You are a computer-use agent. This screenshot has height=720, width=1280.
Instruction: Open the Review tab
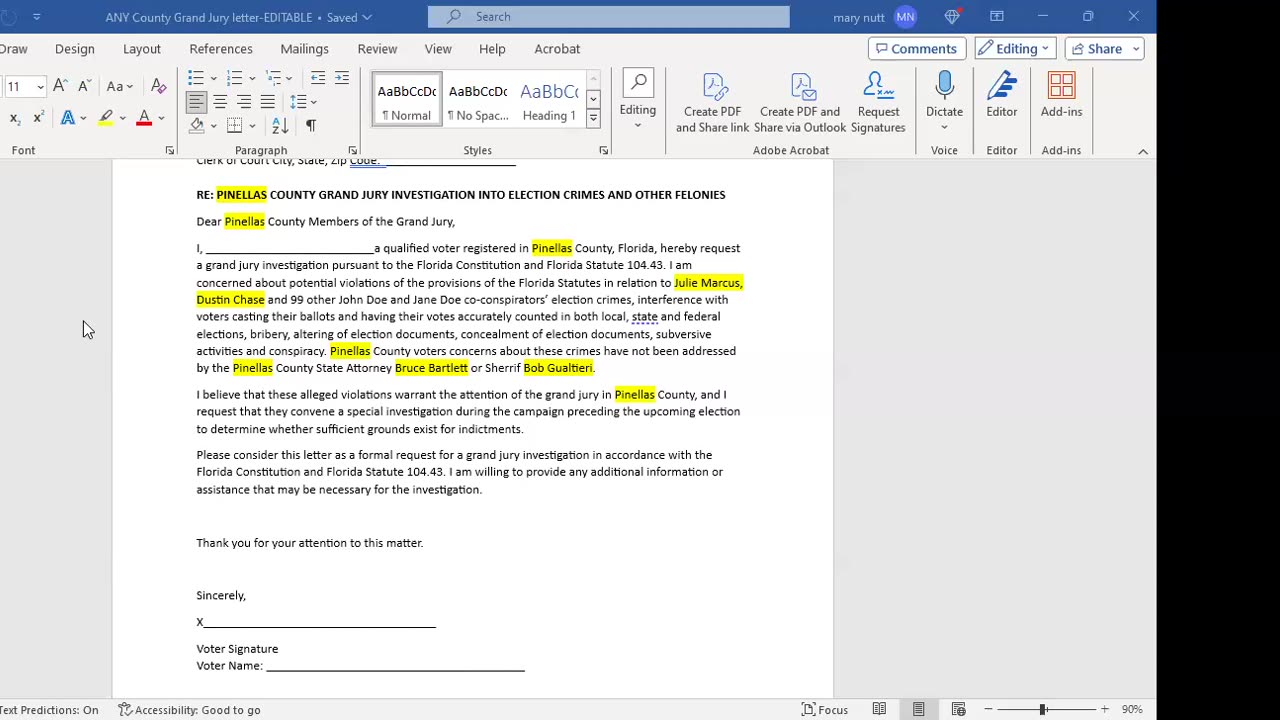(x=377, y=48)
